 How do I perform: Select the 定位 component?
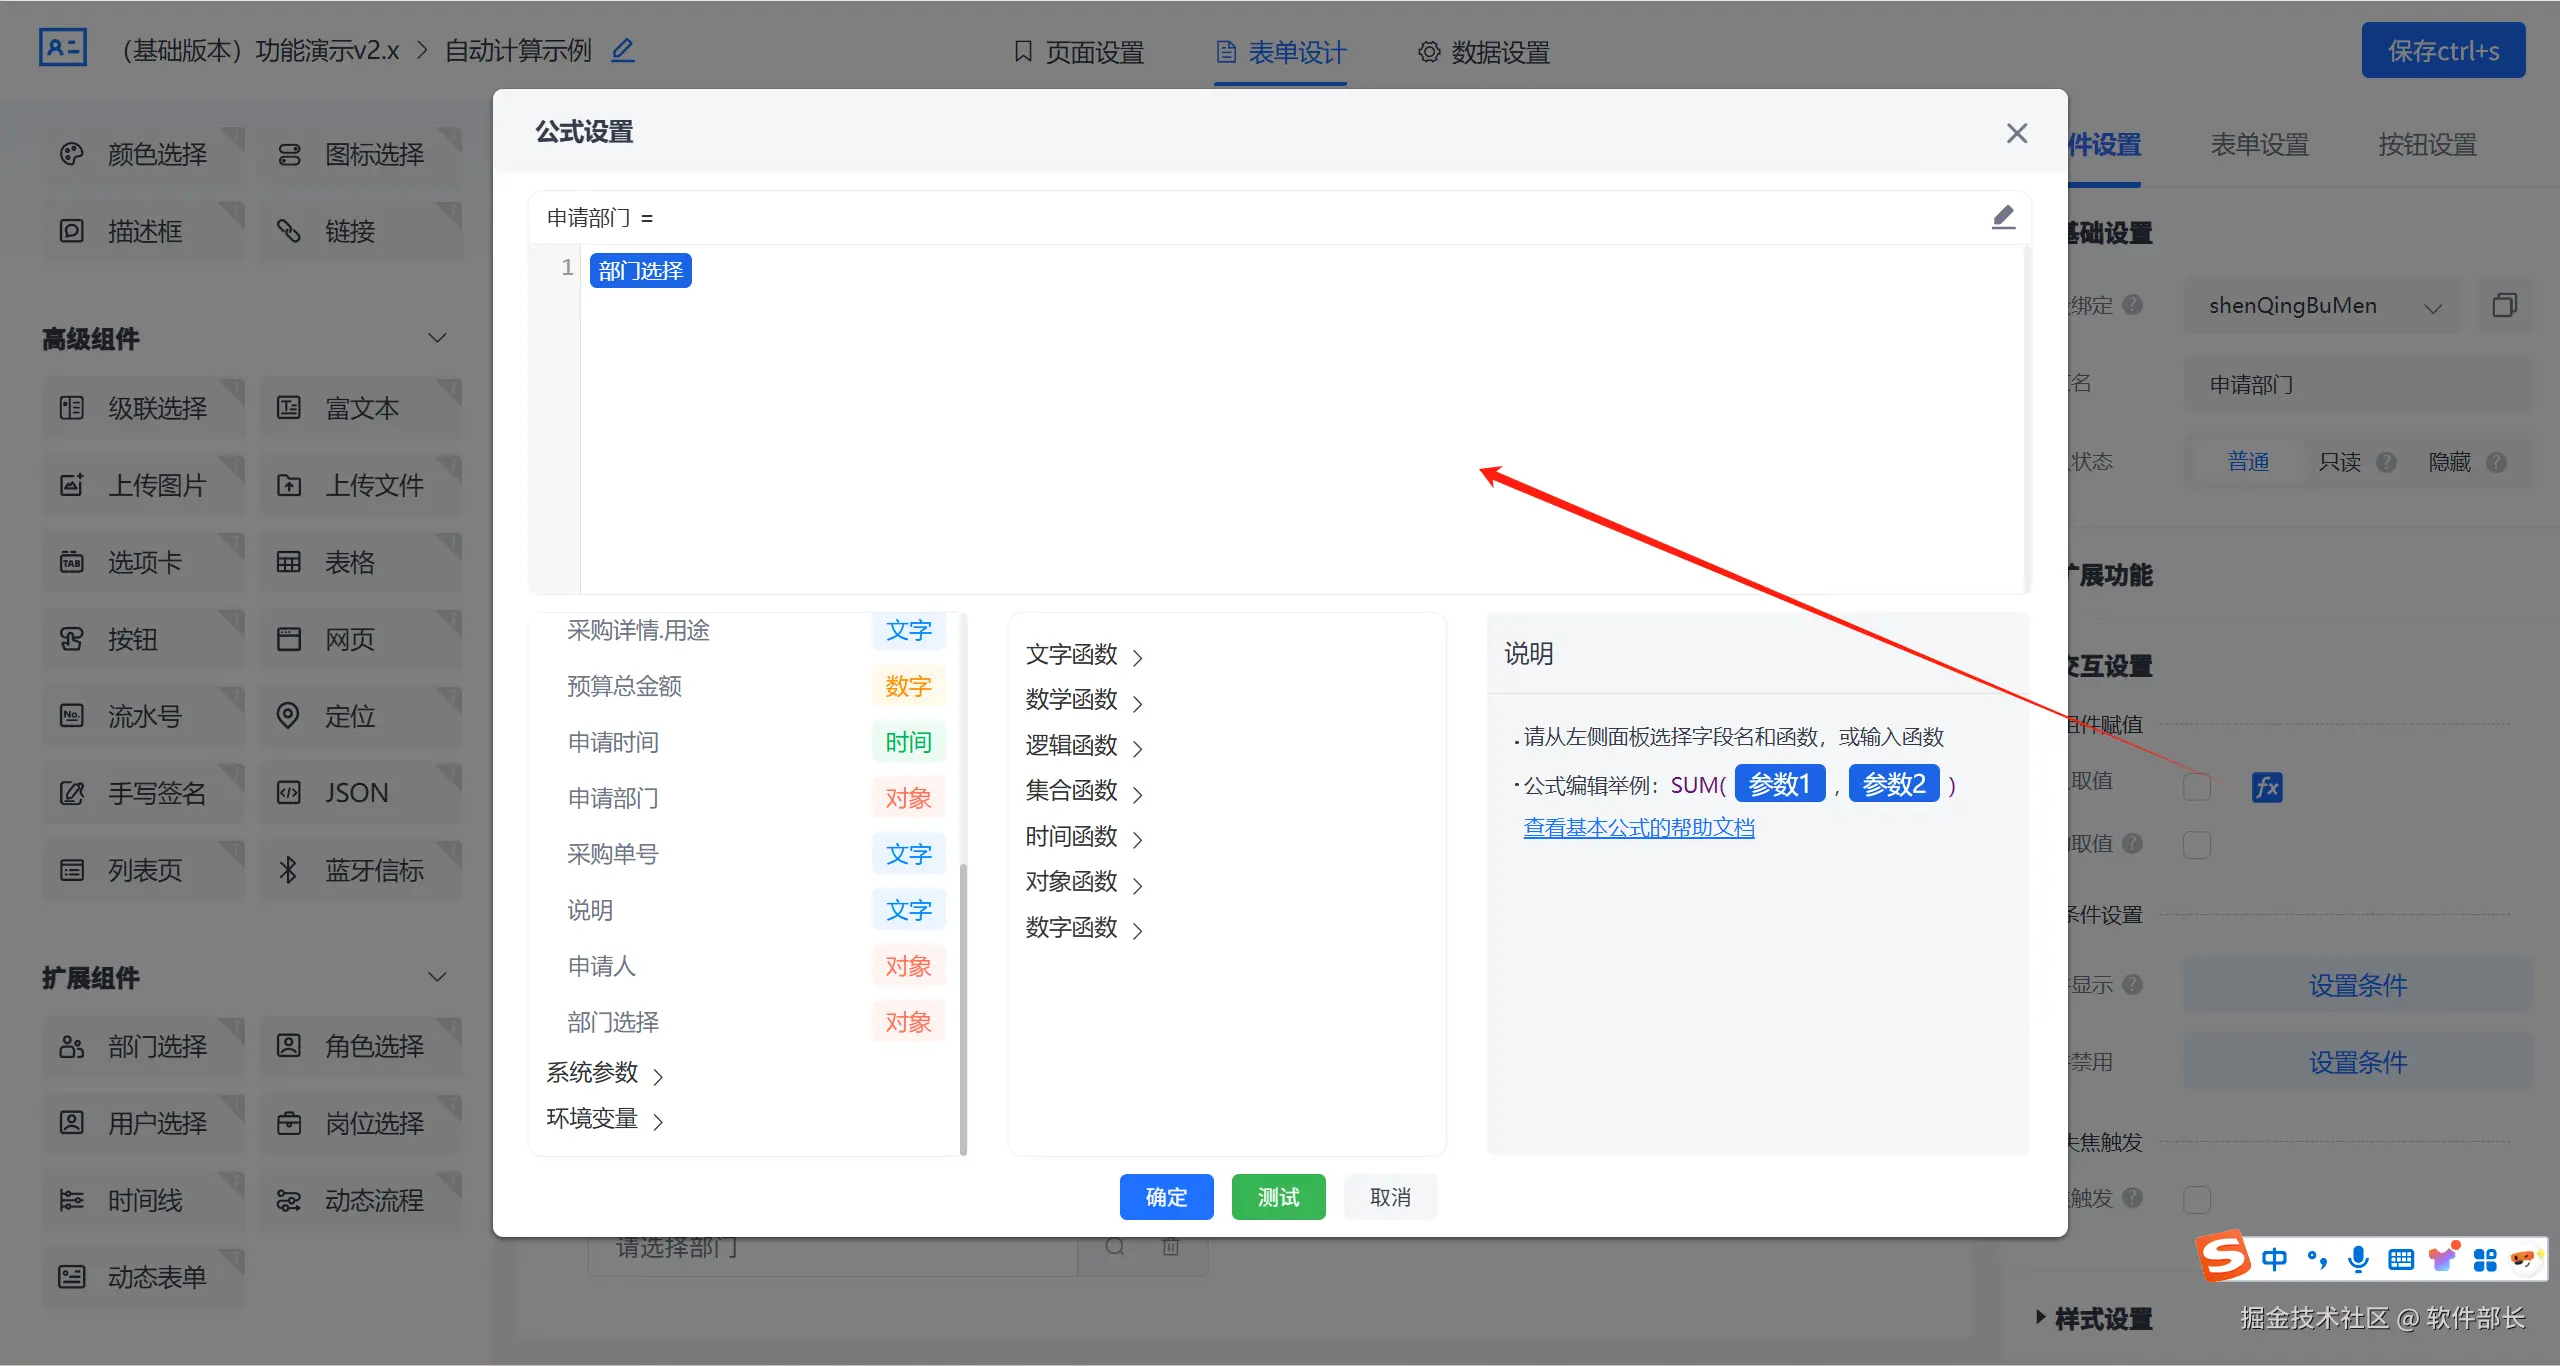(361, 716)
